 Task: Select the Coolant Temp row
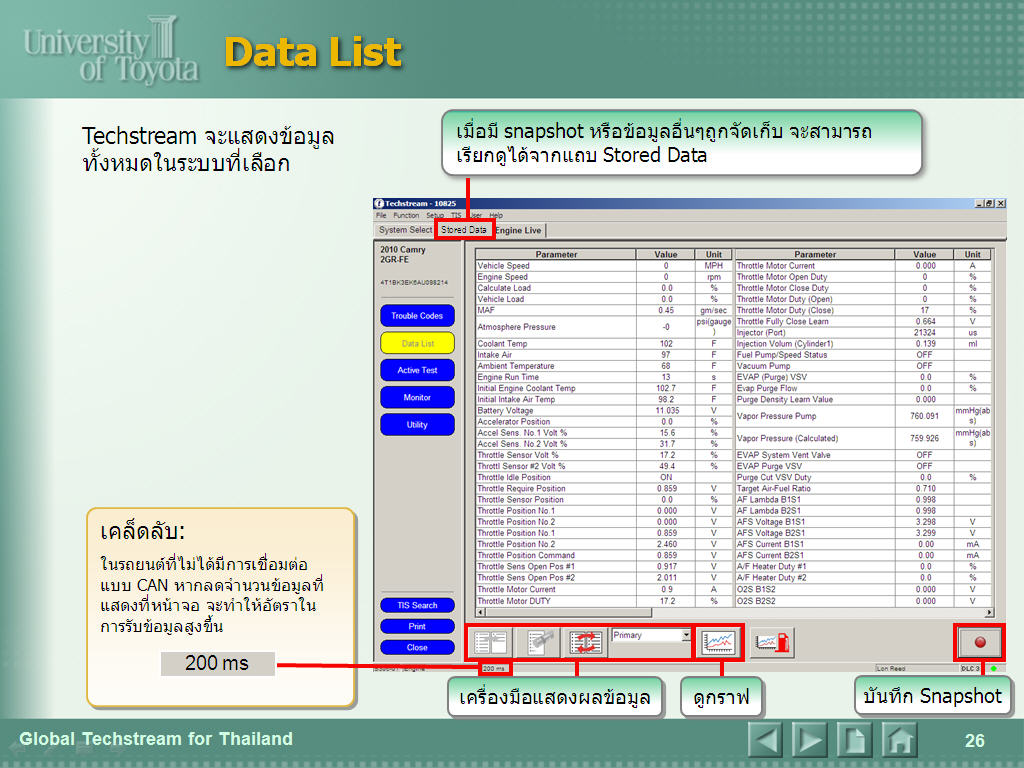tap(604, 344)
